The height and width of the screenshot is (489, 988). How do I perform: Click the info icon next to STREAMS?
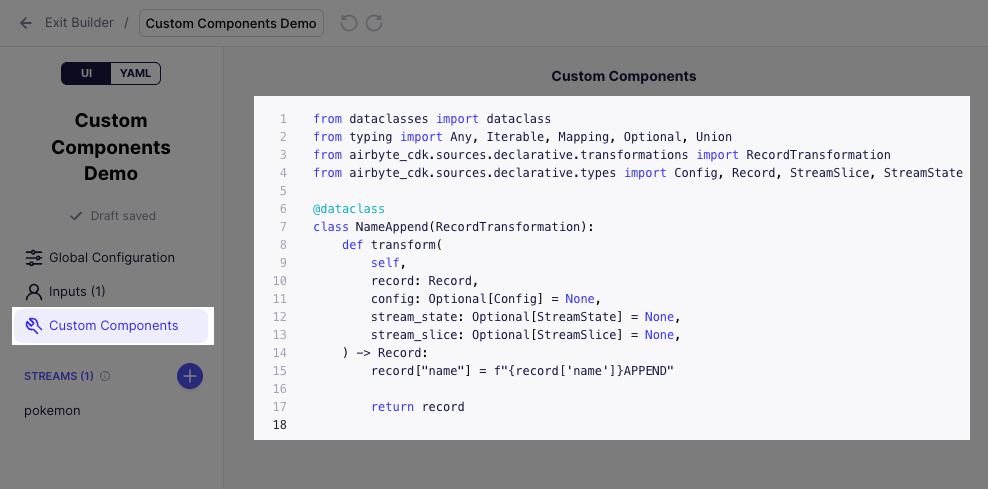click(x=105, y=377)
